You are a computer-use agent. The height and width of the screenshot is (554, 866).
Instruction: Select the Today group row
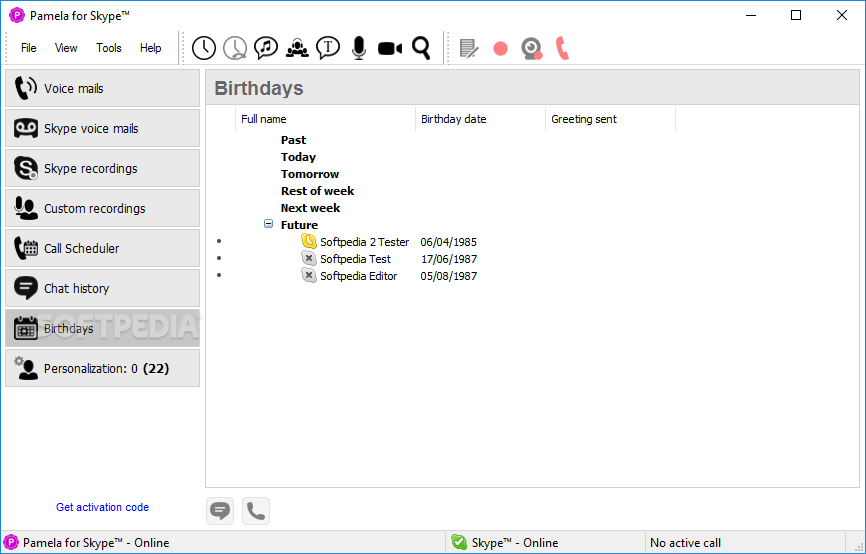pyautogui.click(x=298, y=157)
